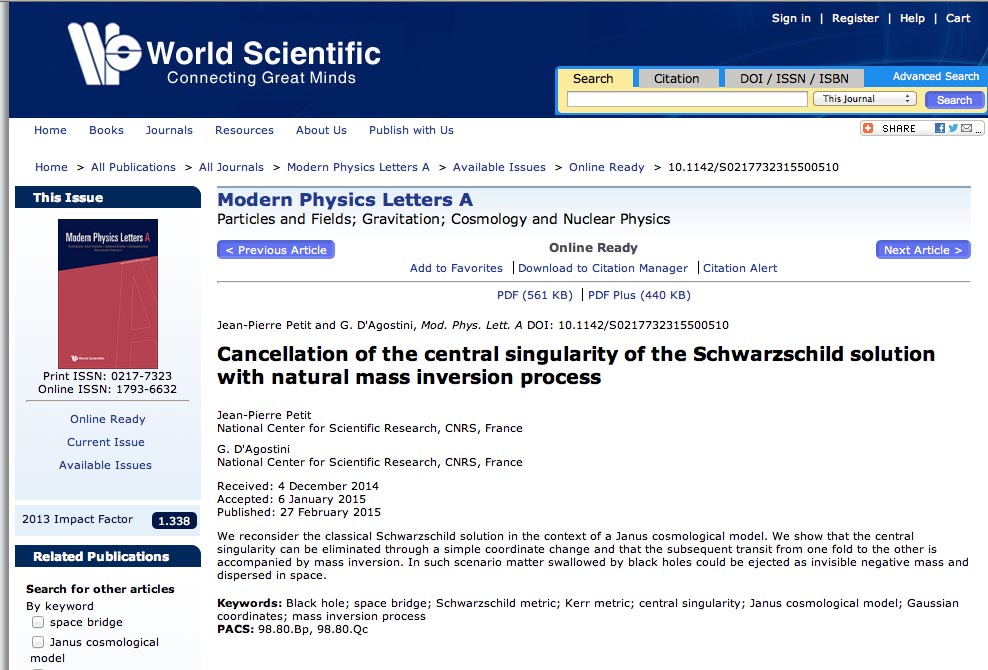
Task: Share article via Twitter icon
Action: 953,129
